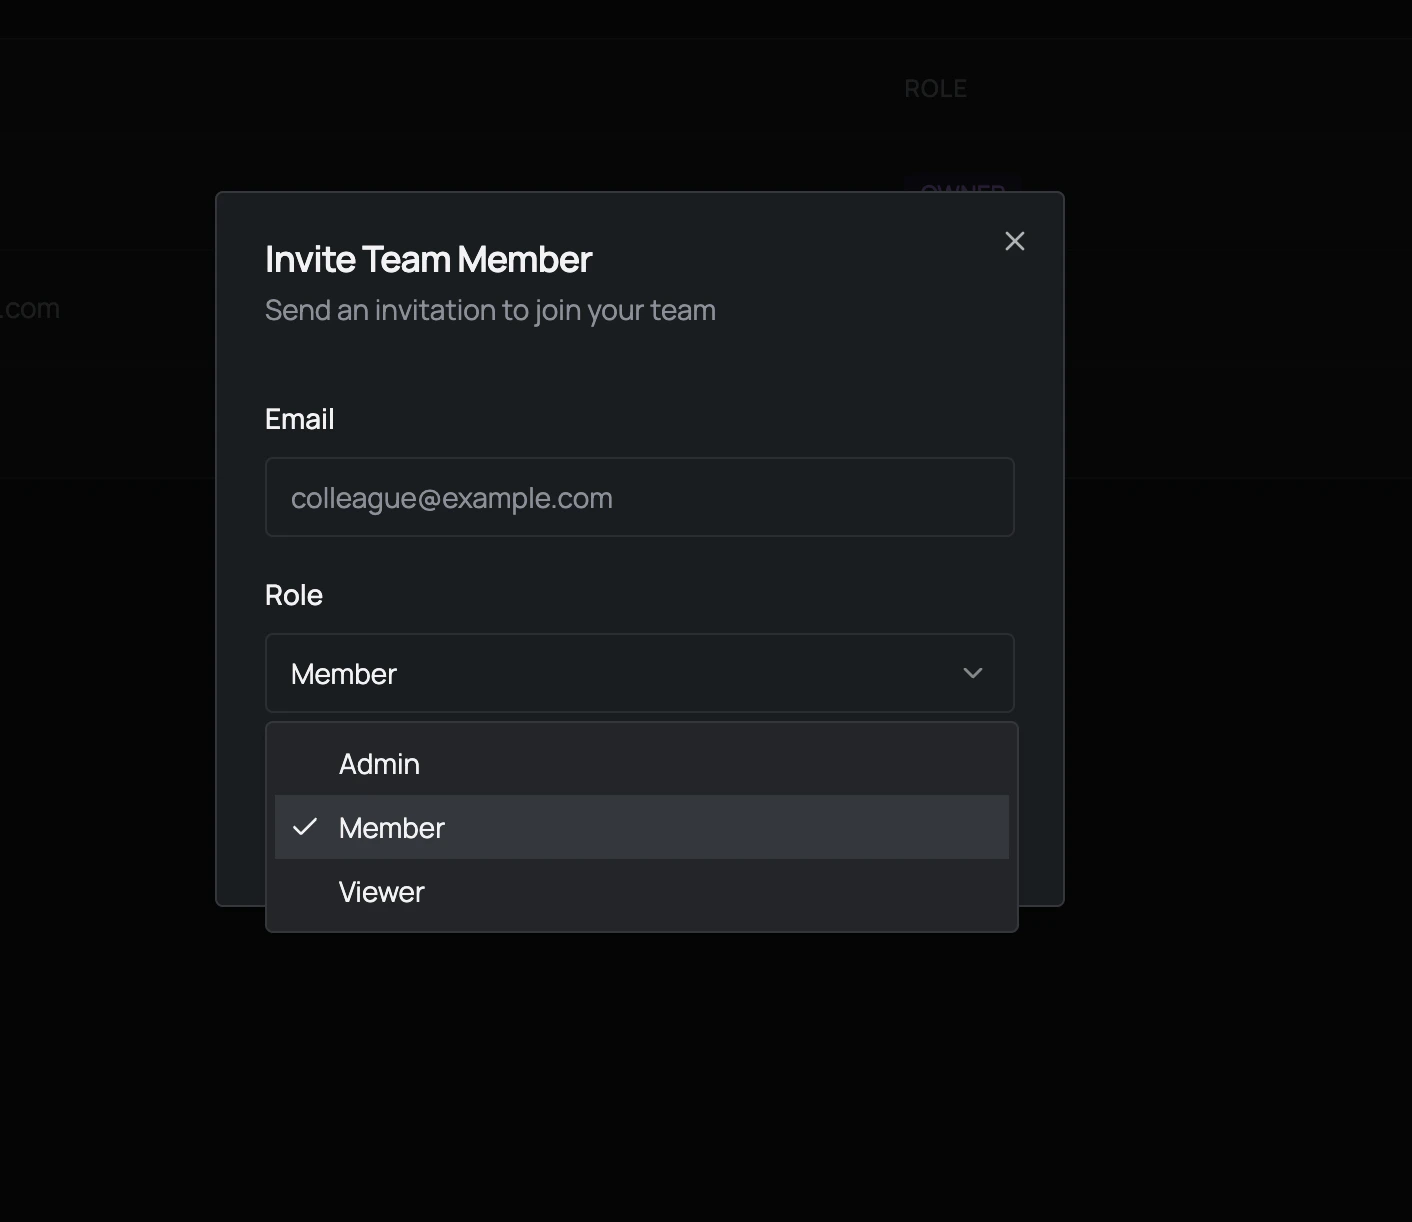Click the check icon indicating selected role
1412x1222 pixels.
point(306,827)
